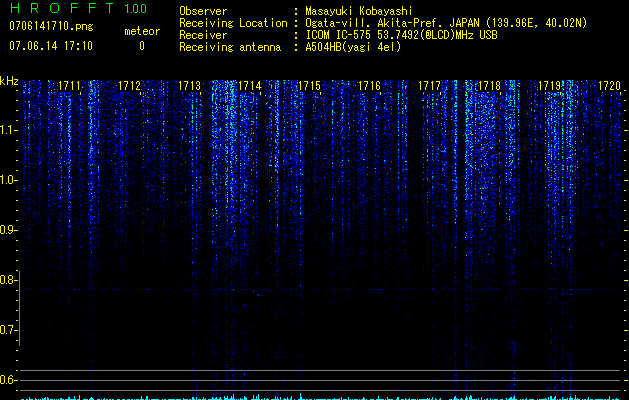Click the gray vertical range bar beside 0.7
The image size is (629, 400).
coord(19,308)
